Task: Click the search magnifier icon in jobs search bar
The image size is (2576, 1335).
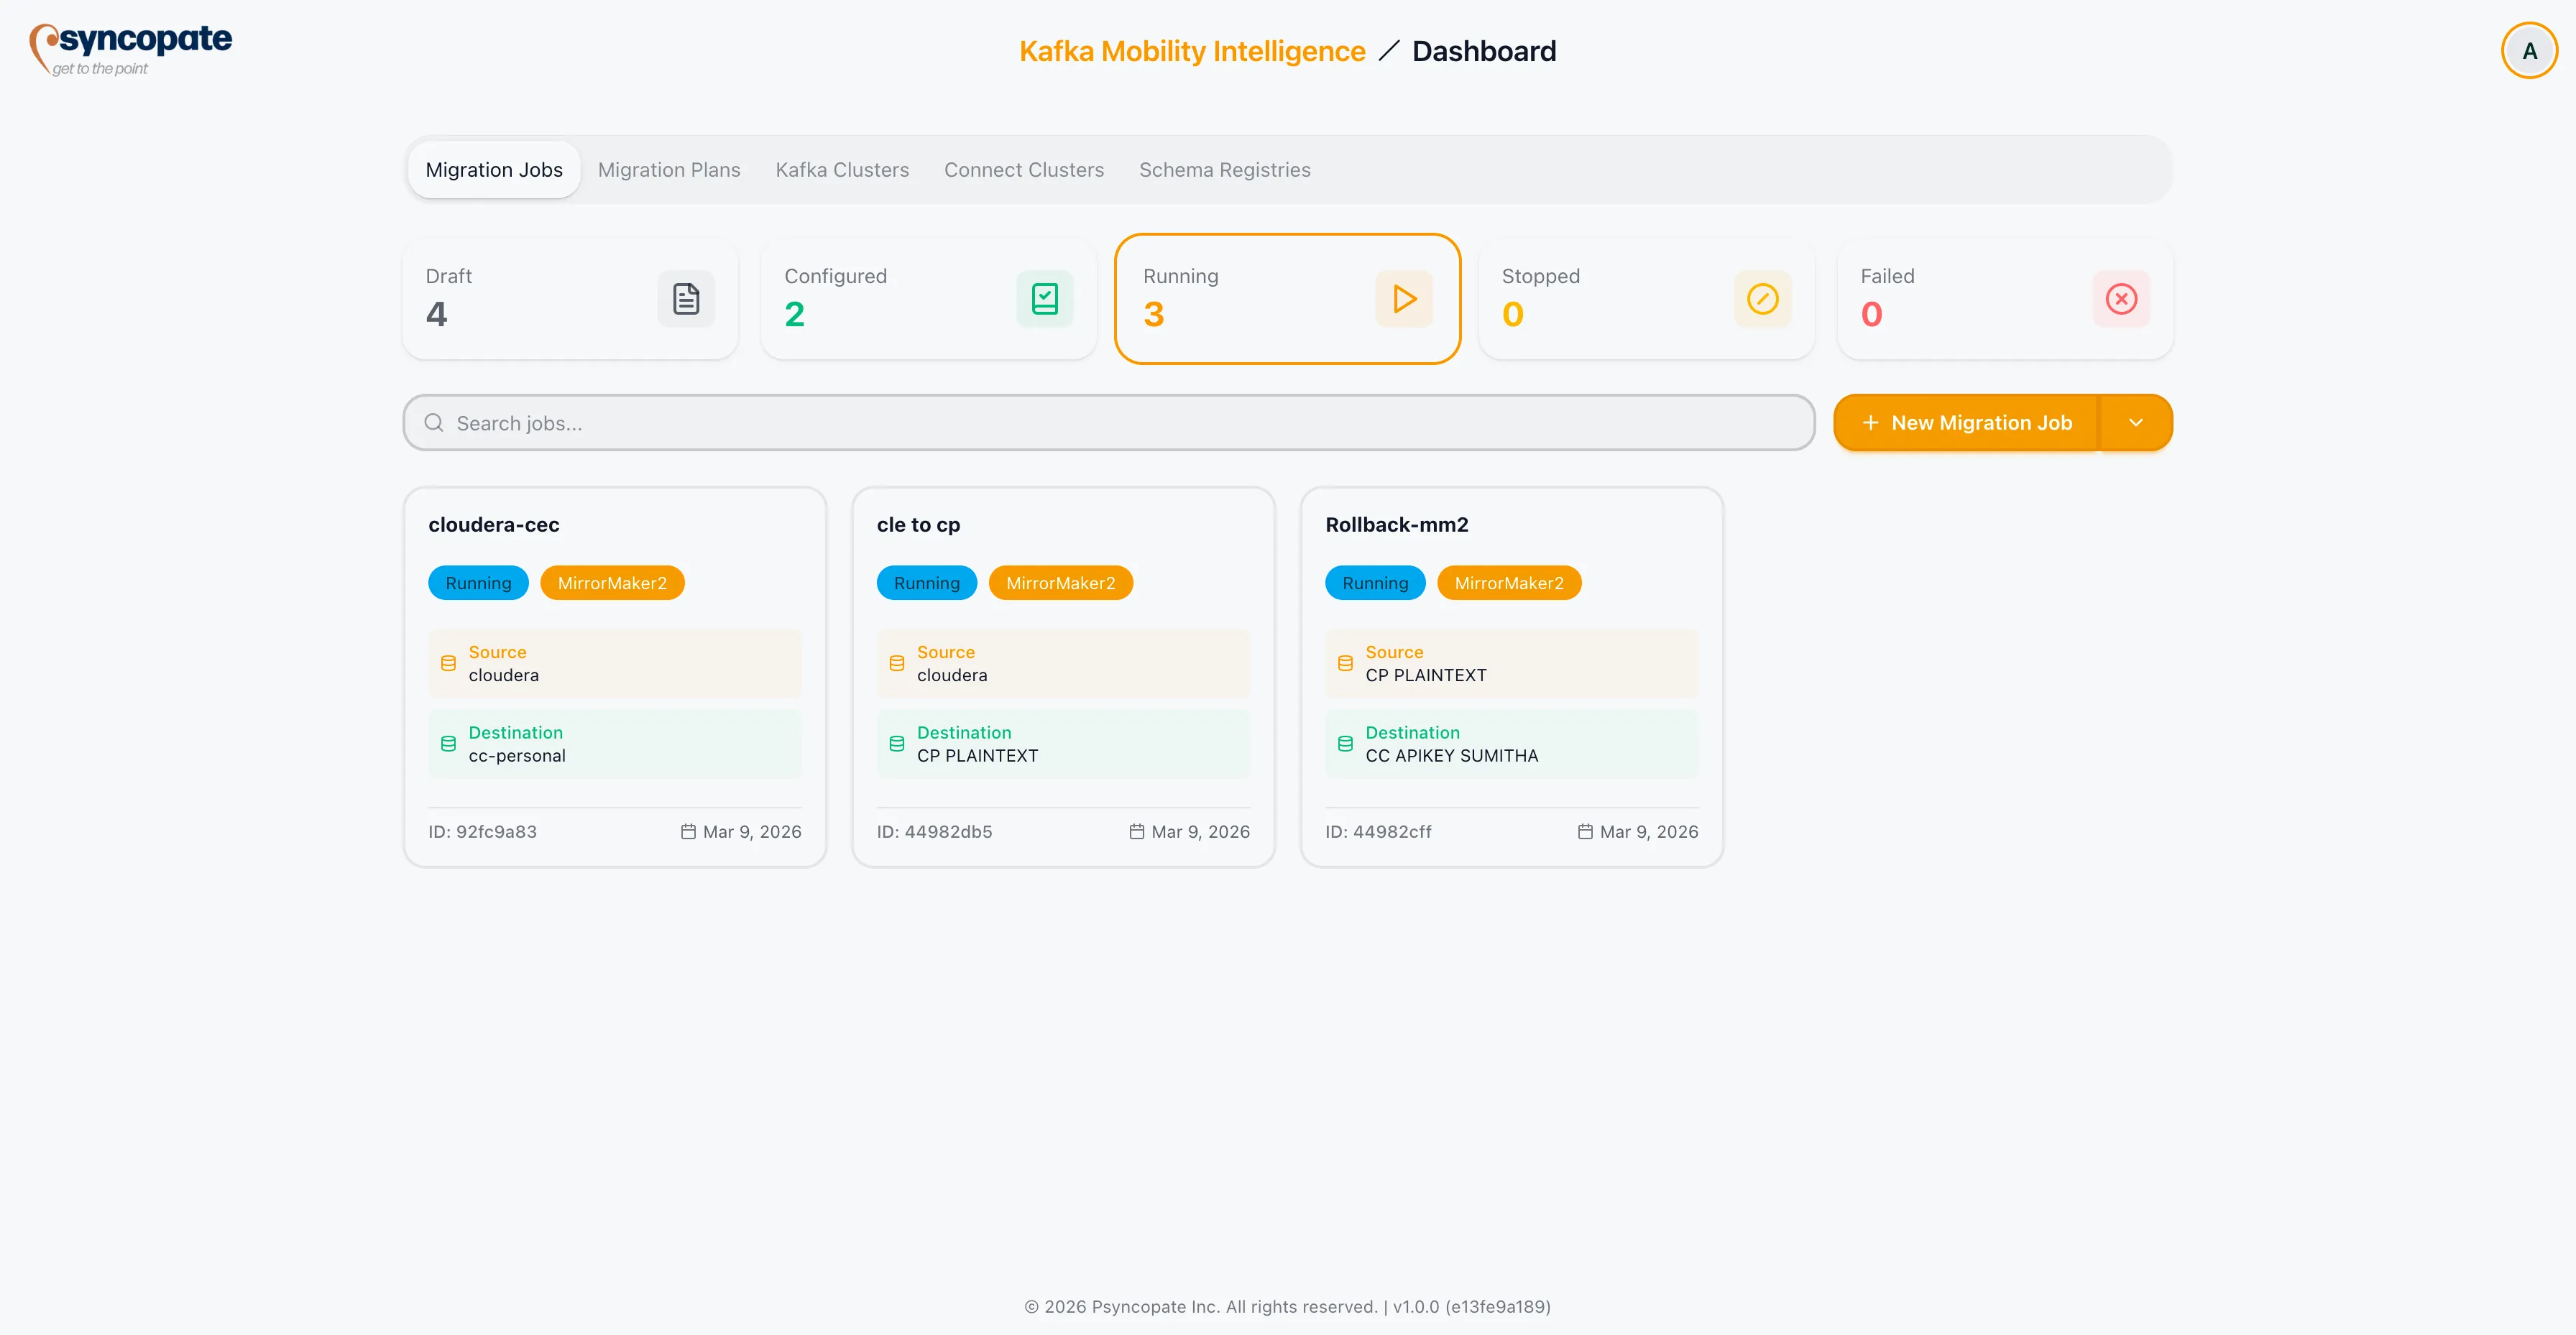Action: [433, 422]
